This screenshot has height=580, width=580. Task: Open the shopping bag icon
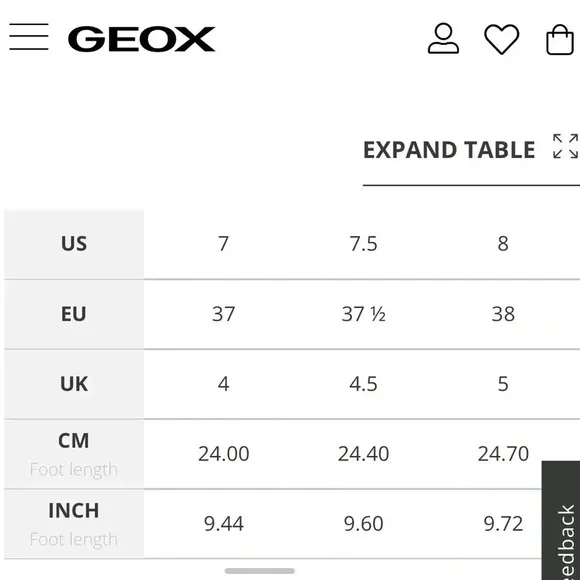(560, 40)
